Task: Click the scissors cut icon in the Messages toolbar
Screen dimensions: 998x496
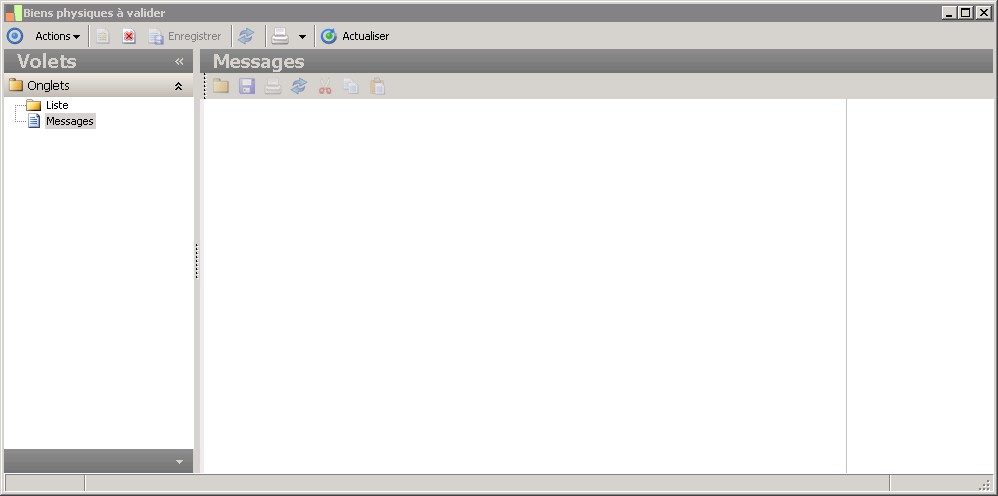Action: [x=325, y=86]
